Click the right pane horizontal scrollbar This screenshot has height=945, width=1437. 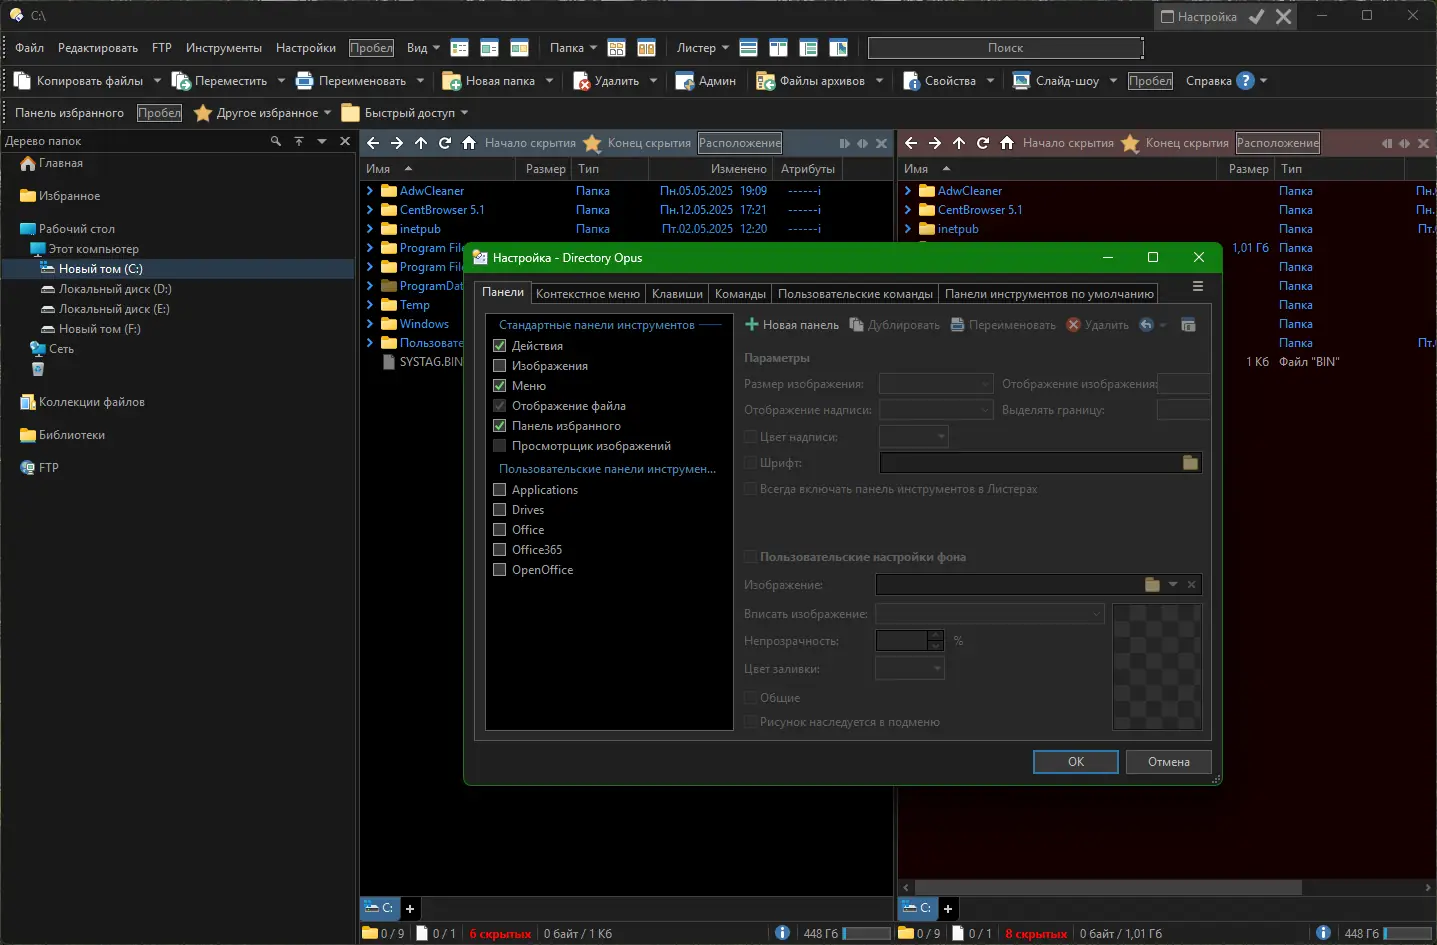click(x=1107, y=887)
